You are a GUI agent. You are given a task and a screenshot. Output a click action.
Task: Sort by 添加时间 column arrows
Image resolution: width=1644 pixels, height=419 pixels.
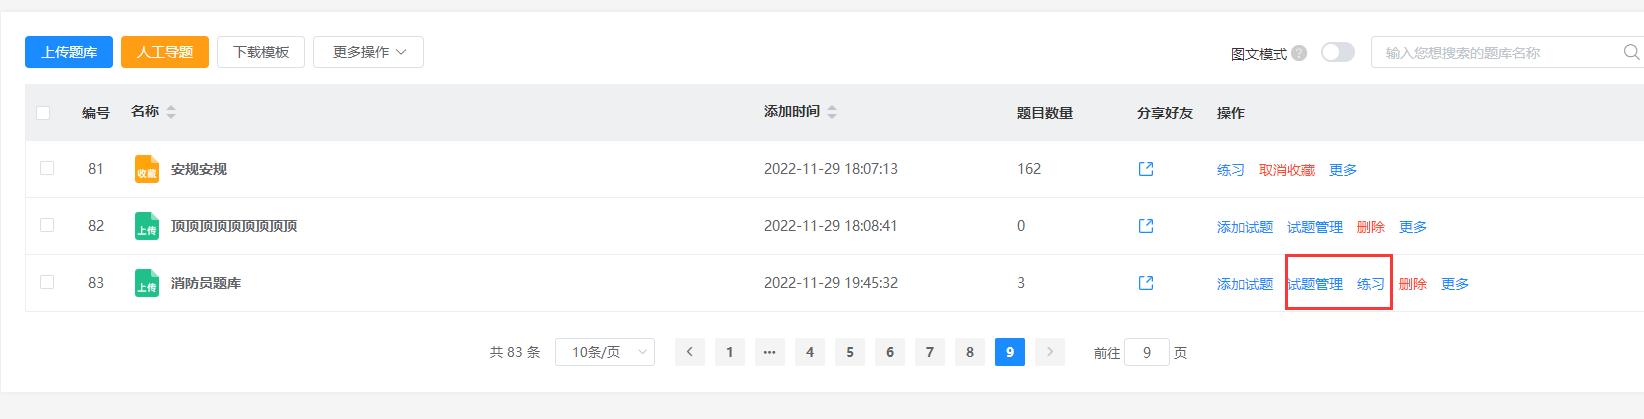tap(832, 112)
